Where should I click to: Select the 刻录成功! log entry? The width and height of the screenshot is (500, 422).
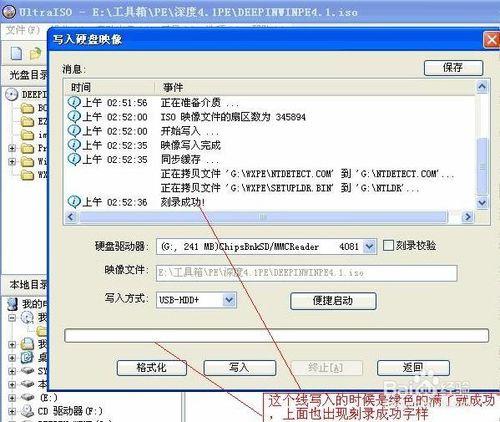pos(183,202)
